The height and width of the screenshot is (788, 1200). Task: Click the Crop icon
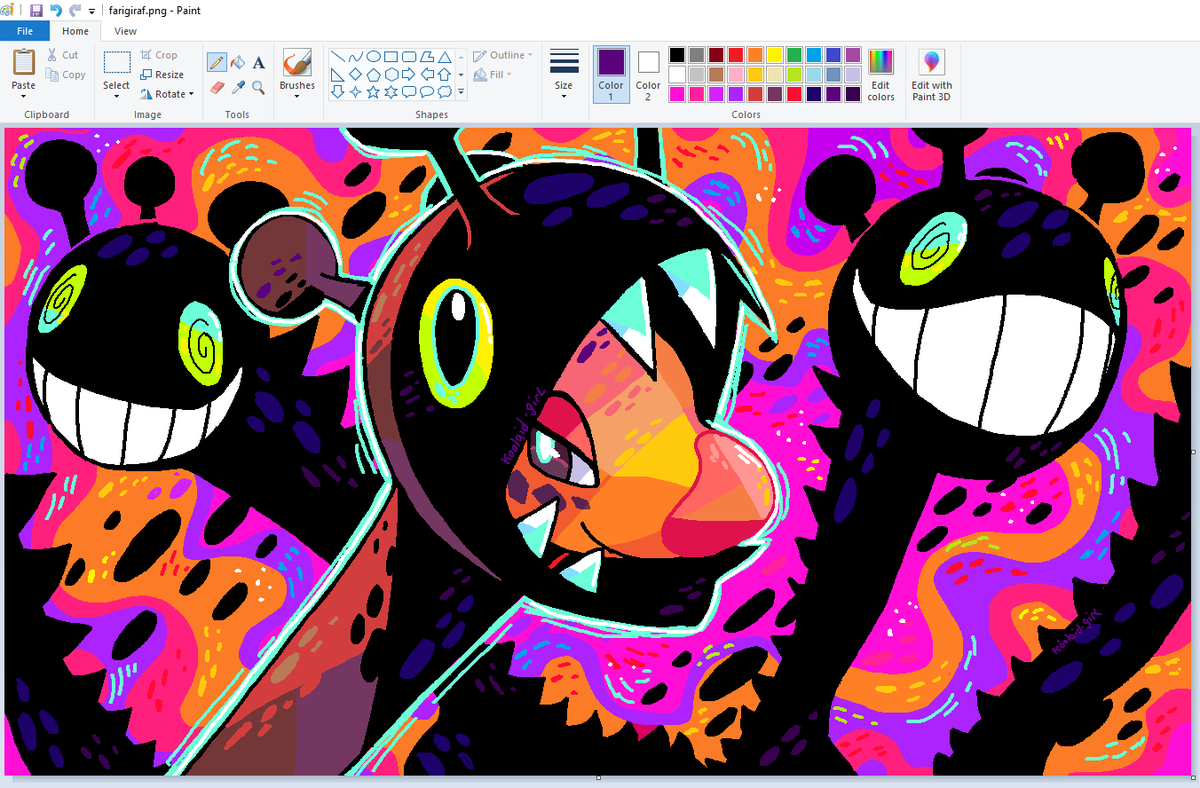click(146, 55)
